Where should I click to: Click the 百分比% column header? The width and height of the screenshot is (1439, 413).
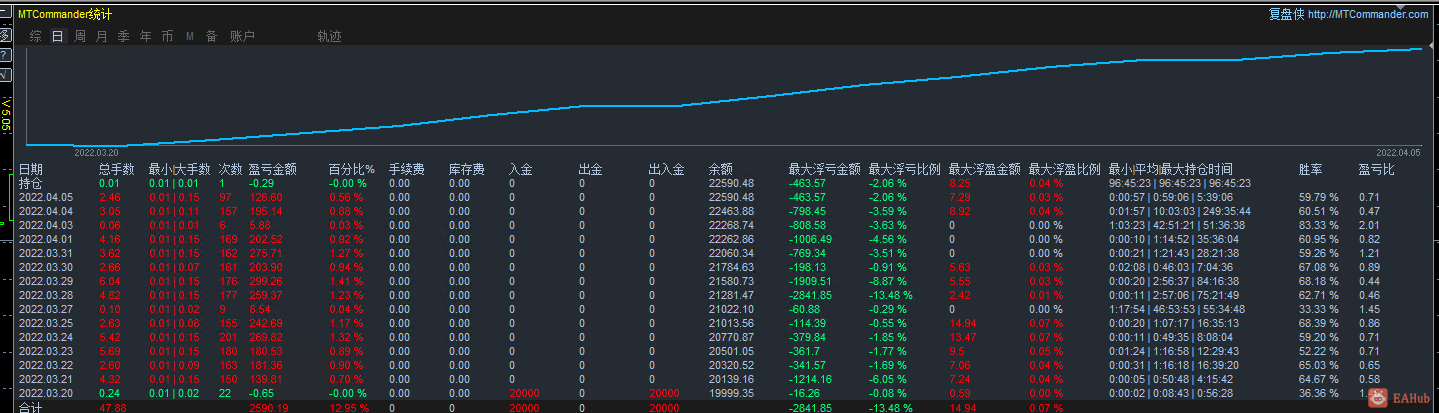coord(352,170)
